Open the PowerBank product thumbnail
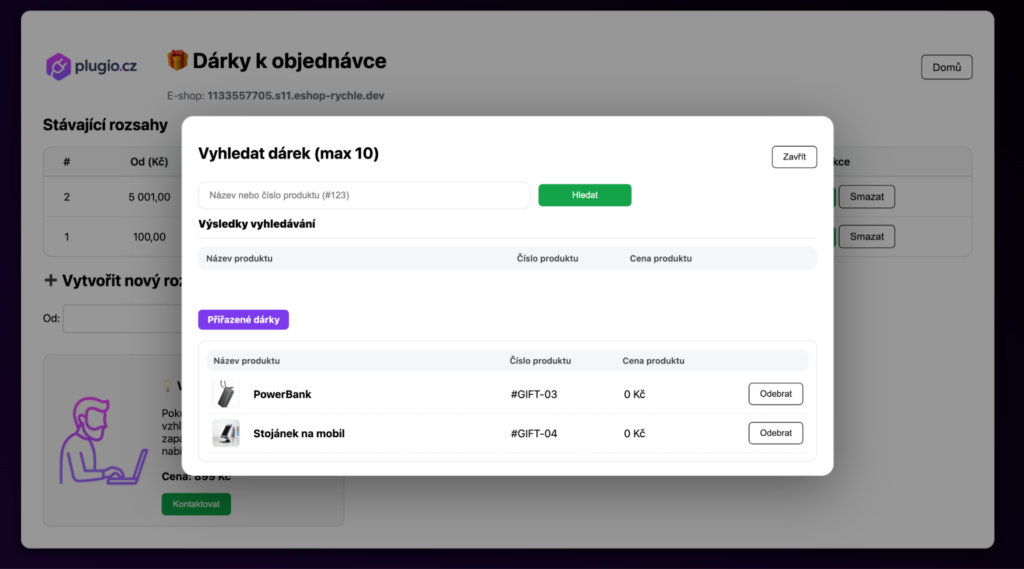 pyautogui.click(x=226, y=394)
